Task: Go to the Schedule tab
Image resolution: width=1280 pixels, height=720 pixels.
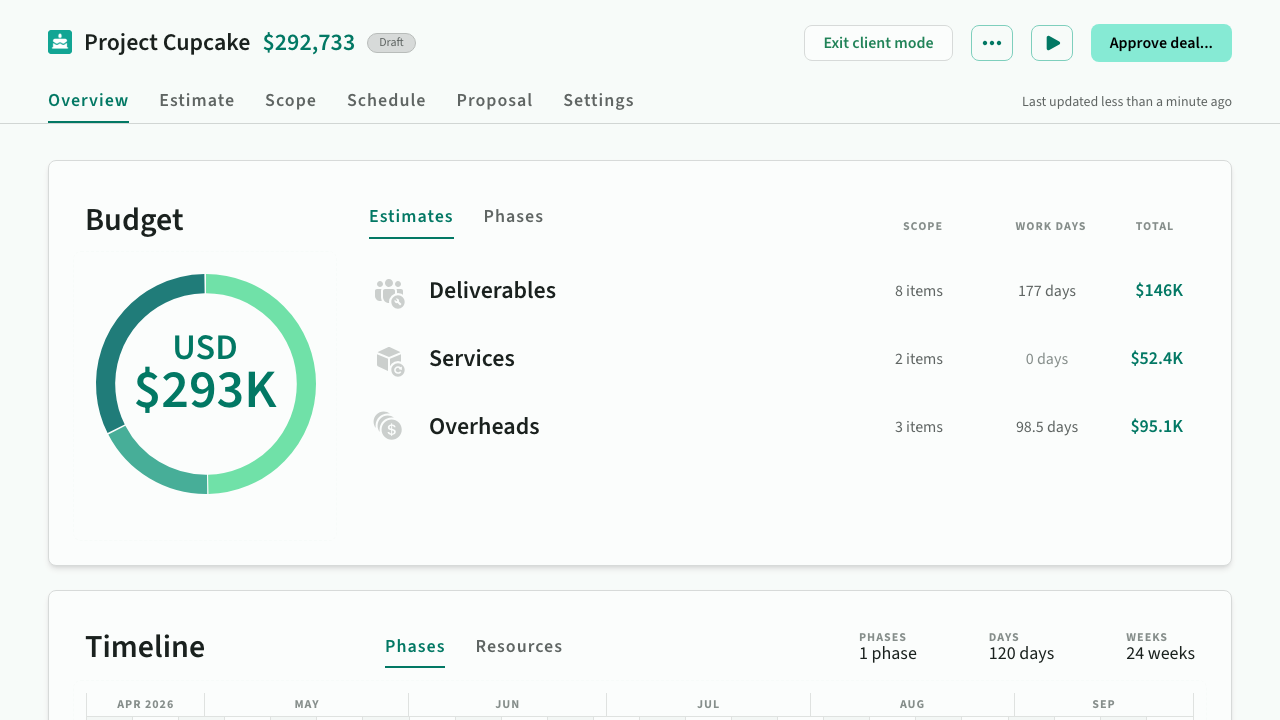Action: 386,100
